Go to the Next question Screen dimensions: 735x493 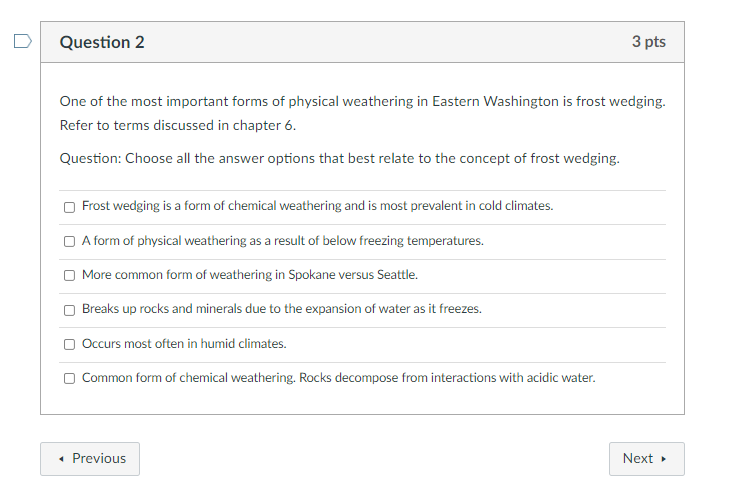647,459
